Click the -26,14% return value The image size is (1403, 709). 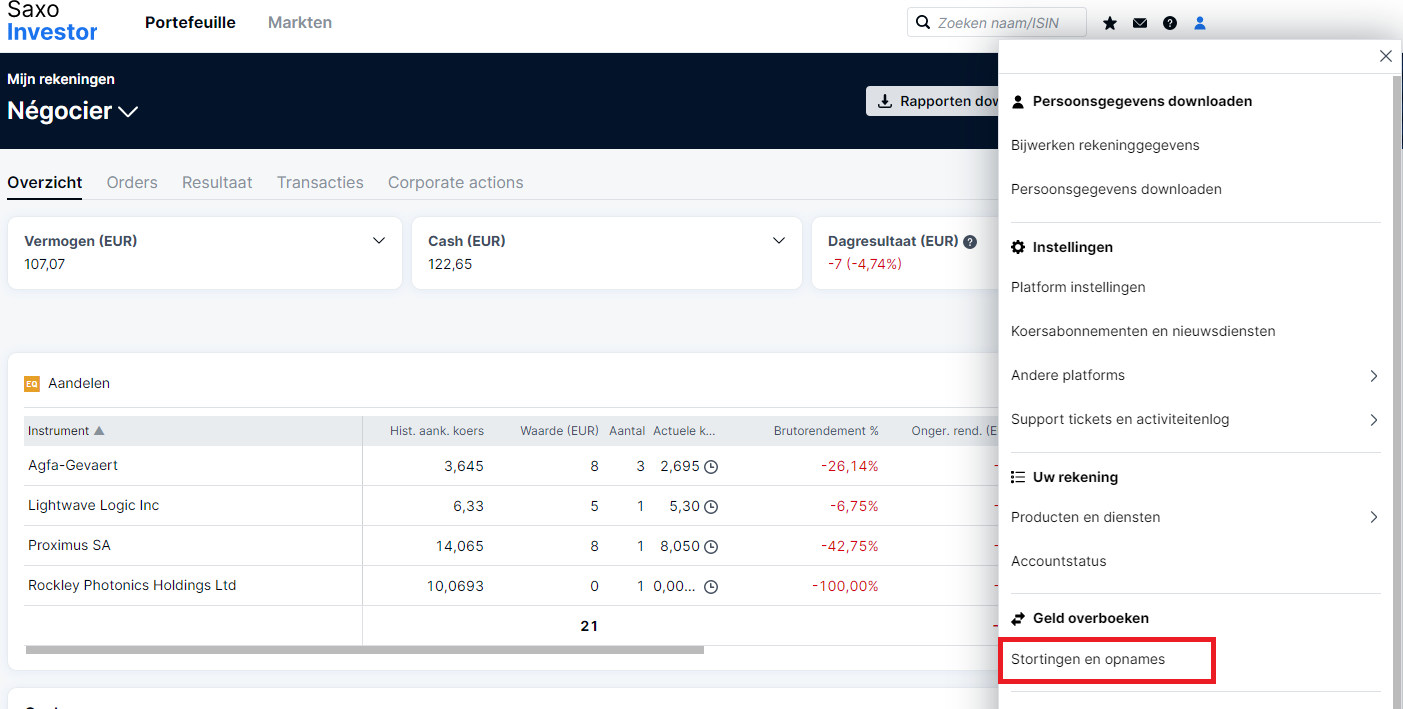pos(850,466)
